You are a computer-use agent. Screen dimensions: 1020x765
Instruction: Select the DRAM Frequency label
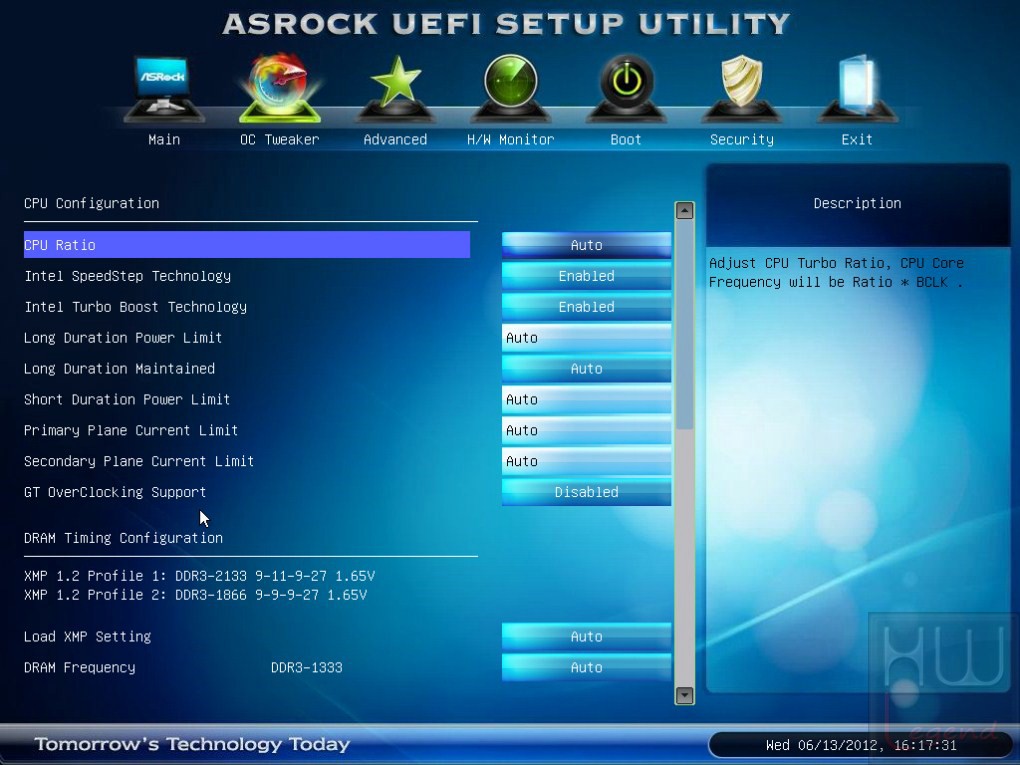pyautogui.click(x=79, y=667)
